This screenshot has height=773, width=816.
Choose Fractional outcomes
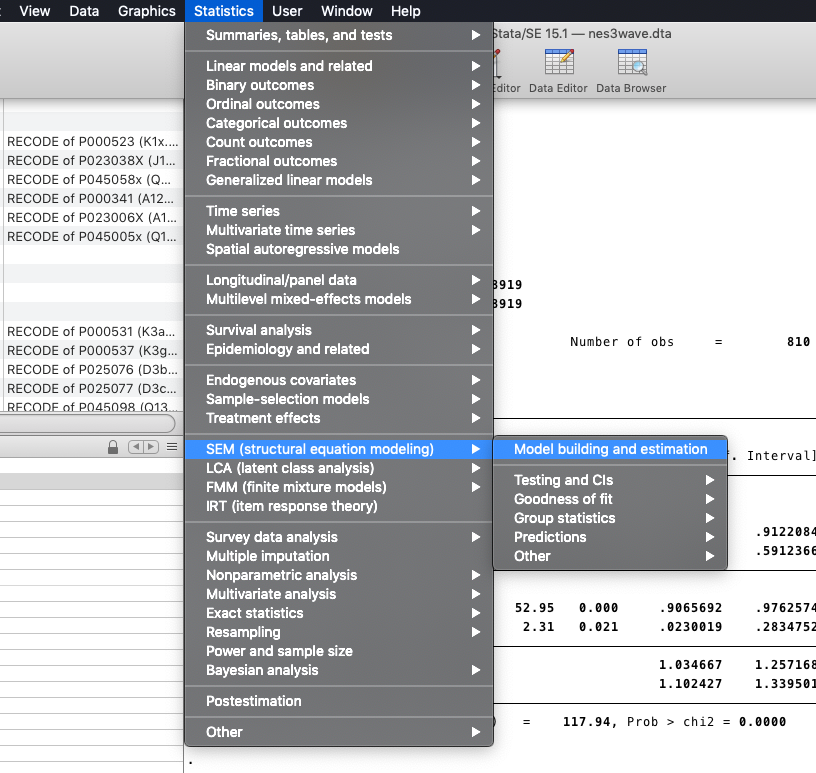pyautogui.click(x=339, y=161)
